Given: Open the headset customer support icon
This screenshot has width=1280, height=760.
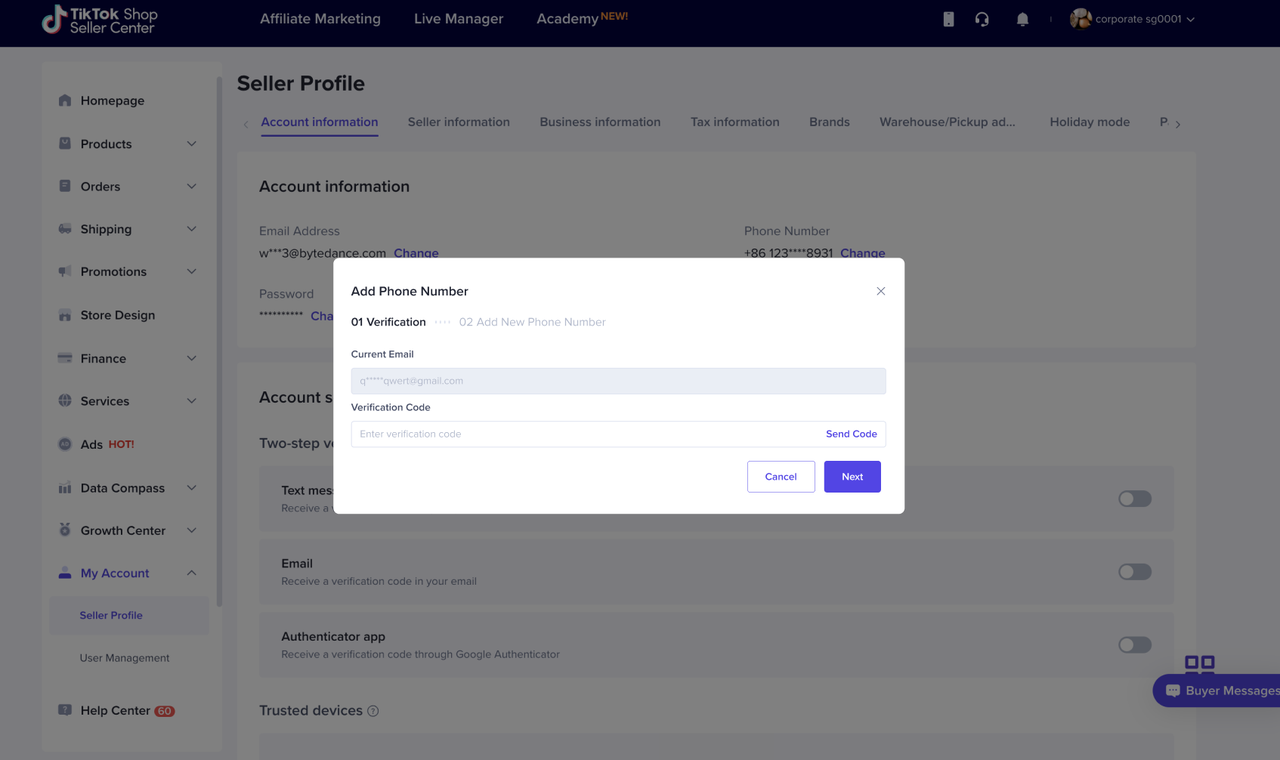Looking at the screenshot, I should coord(982,19).
